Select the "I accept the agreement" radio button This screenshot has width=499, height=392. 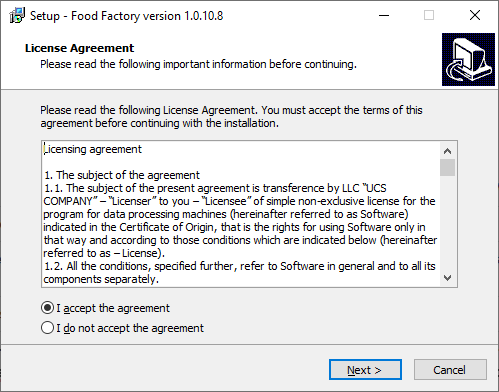(47, 308)
